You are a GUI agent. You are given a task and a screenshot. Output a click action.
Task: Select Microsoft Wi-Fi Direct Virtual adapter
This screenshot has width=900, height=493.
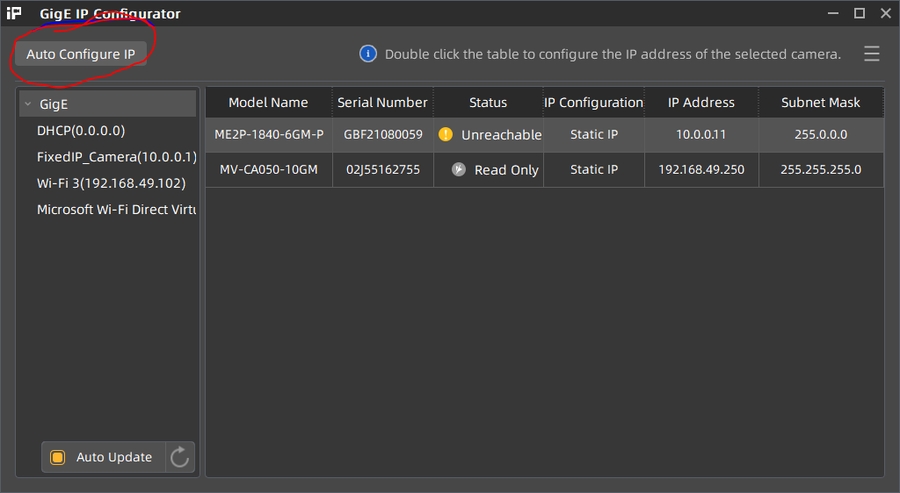(116, 210)
